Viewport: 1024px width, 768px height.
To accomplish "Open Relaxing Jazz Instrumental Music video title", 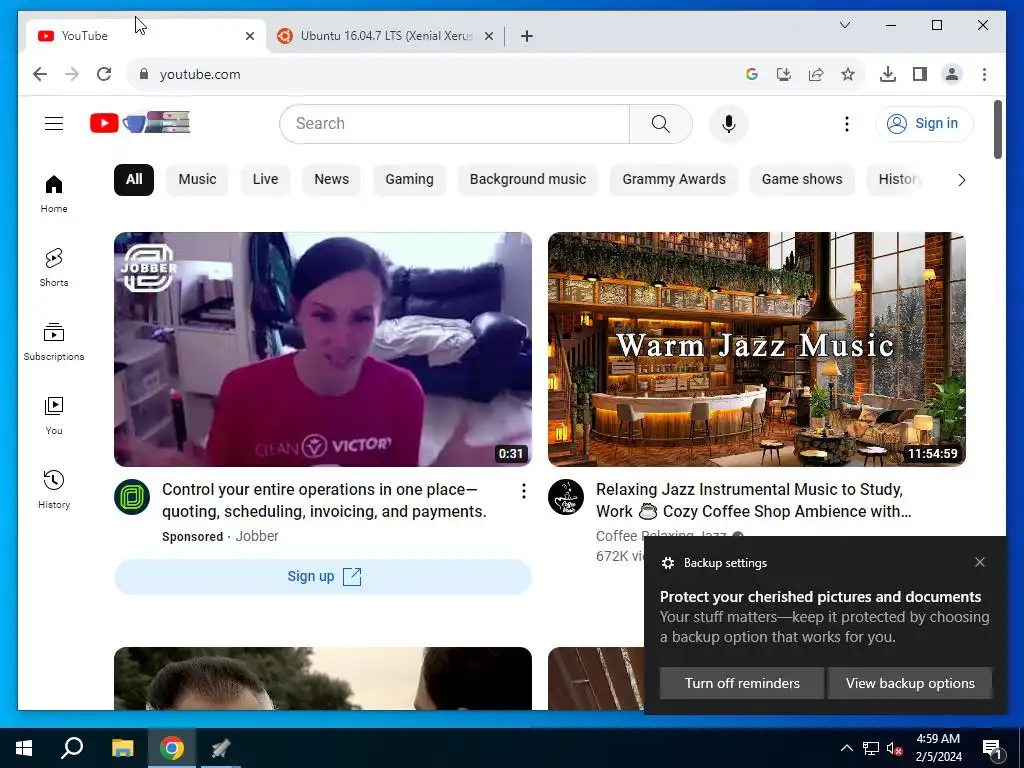I will 754,500.
